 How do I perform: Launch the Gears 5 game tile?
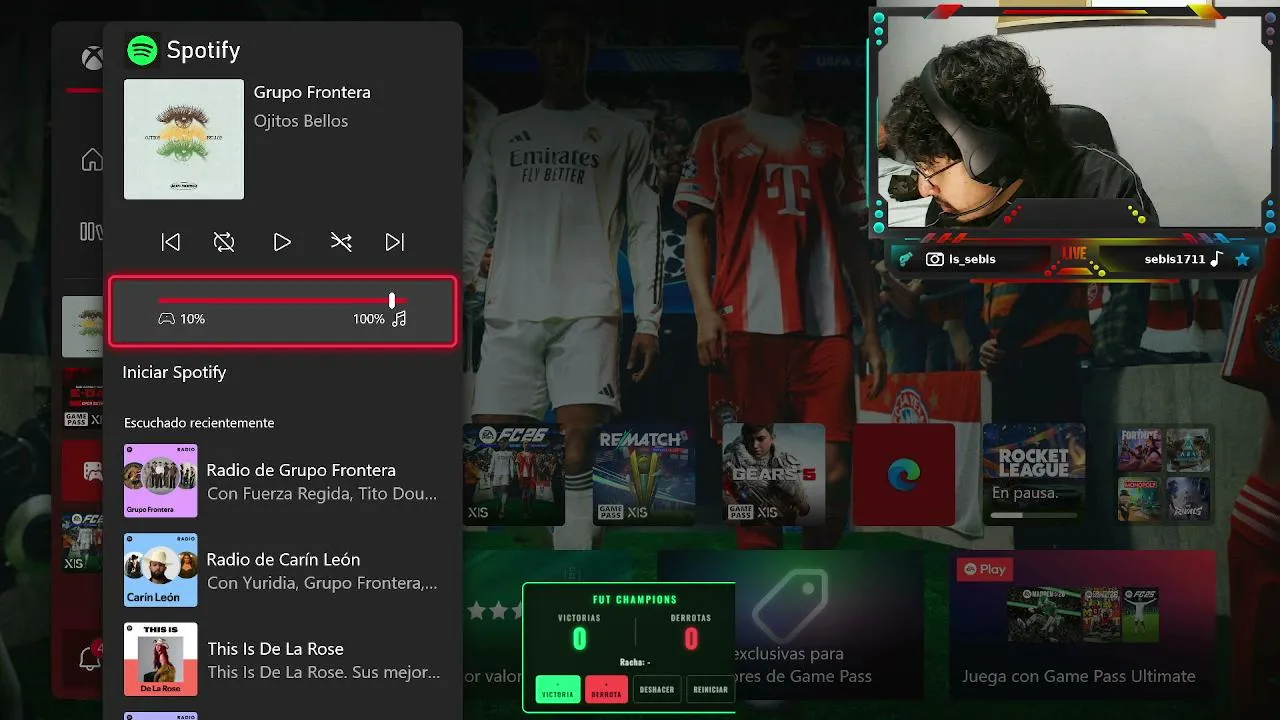click(773, 474)
